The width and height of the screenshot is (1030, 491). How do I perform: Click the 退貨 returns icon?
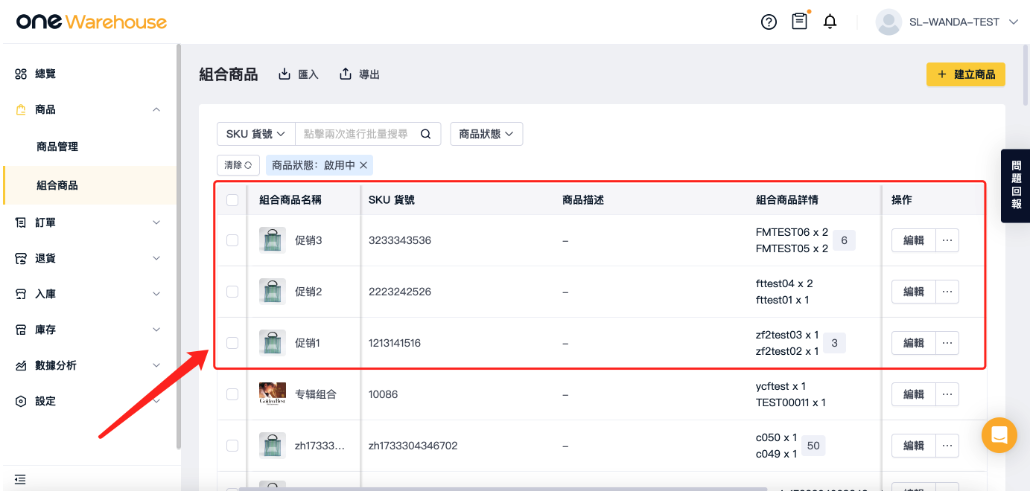[20, 258]
